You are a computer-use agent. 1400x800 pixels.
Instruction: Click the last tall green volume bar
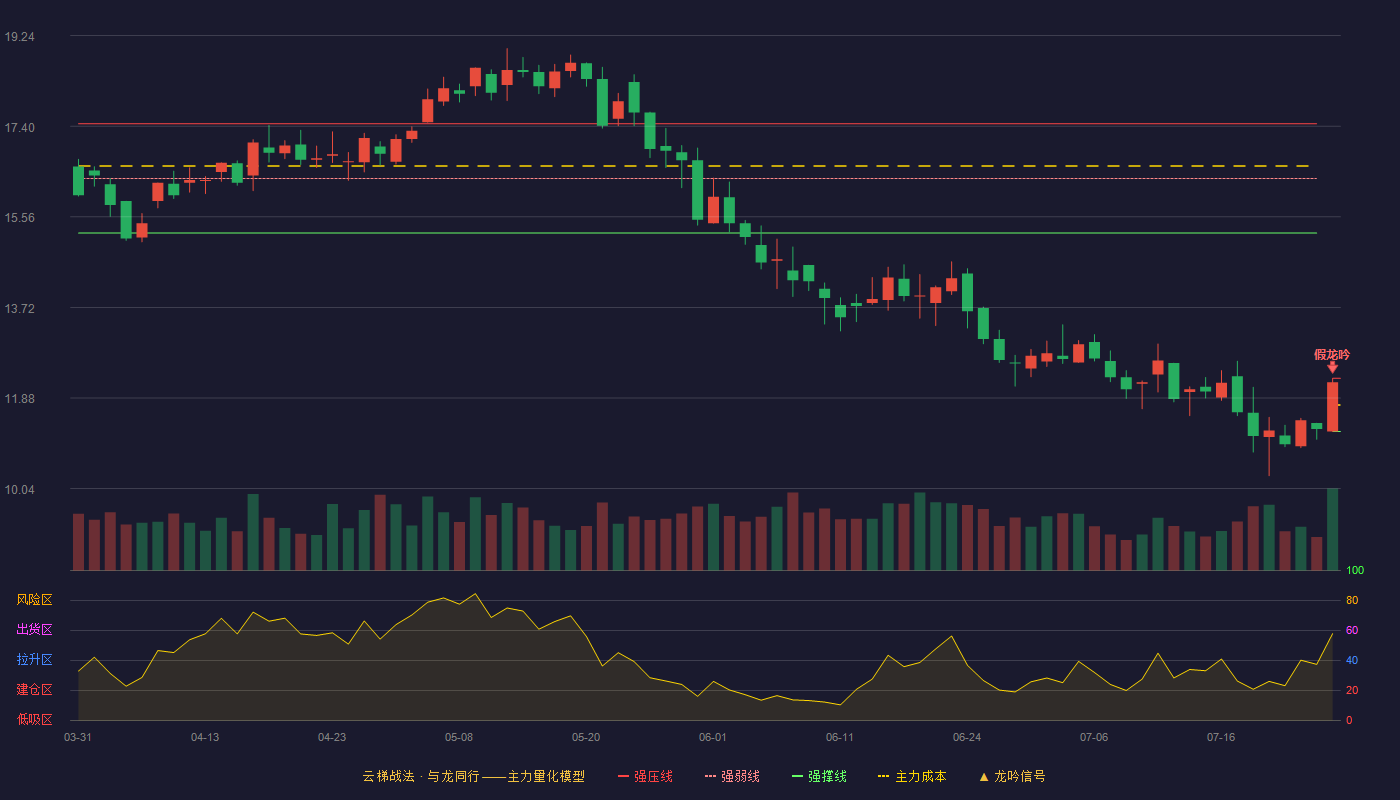click(1332, 529)
